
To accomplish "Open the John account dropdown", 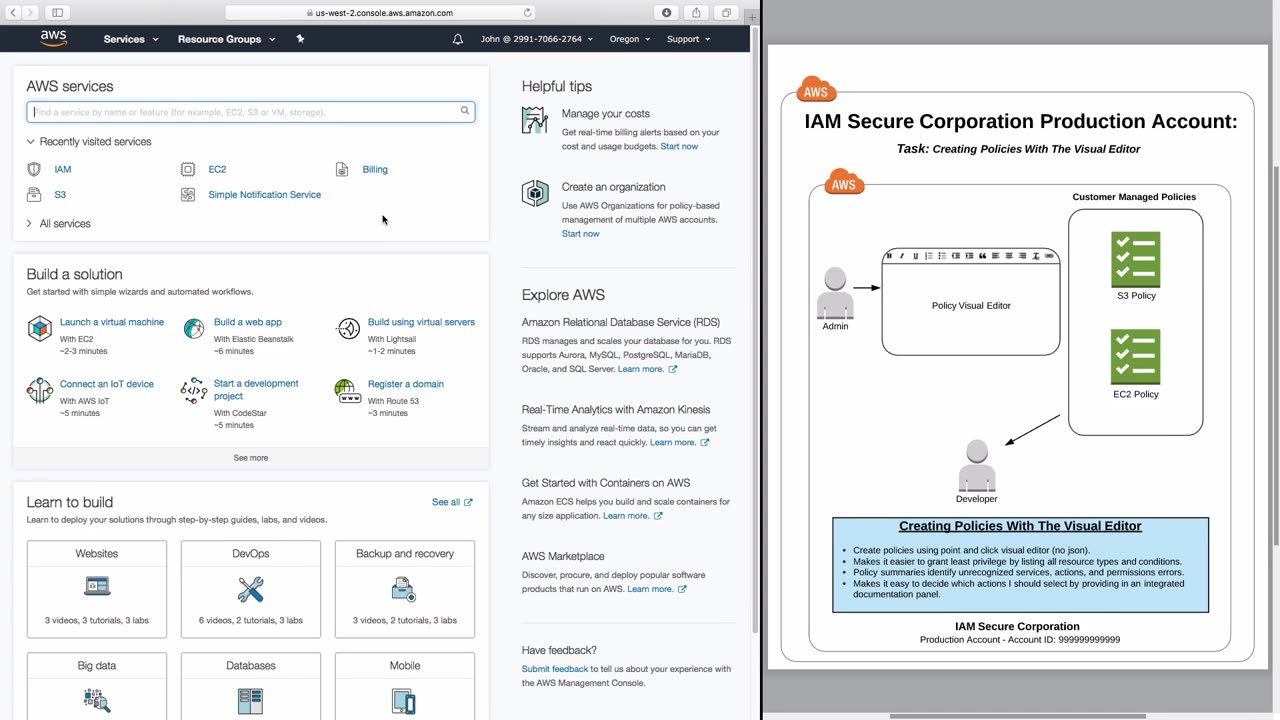I will pyautogui.click(x=537, y=39).
